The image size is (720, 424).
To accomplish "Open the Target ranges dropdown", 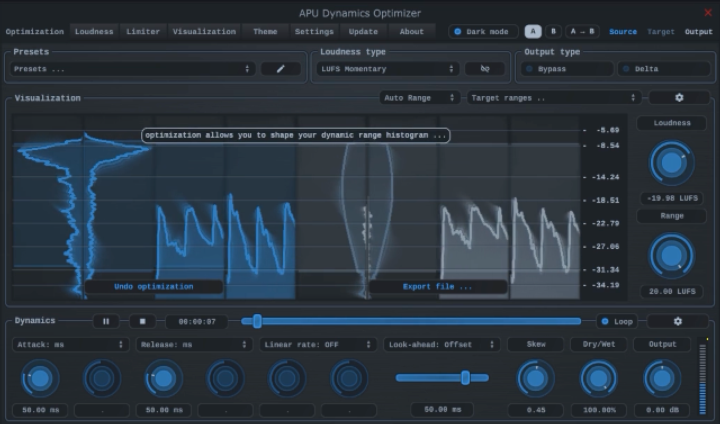I will click(x=554, y=98).
